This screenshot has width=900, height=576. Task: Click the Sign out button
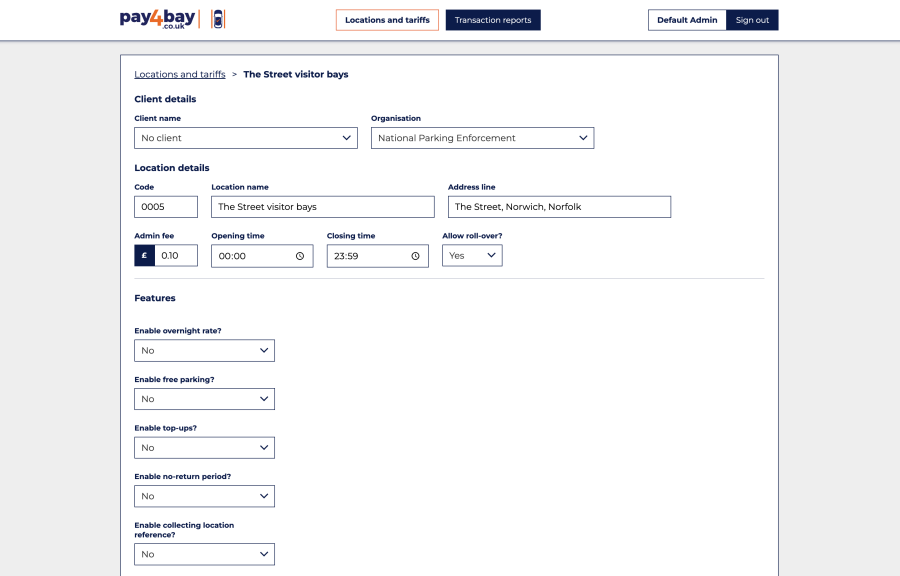click(x=752, y=20)
